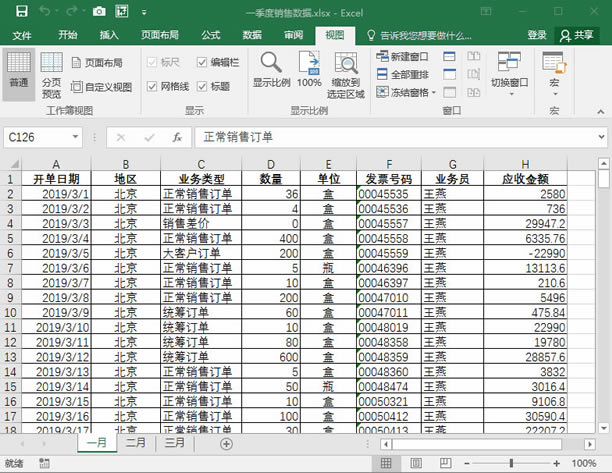This screenshot has height=473, width=612.
Task: Zoom out with the minus button
Action: click(466, 463)
